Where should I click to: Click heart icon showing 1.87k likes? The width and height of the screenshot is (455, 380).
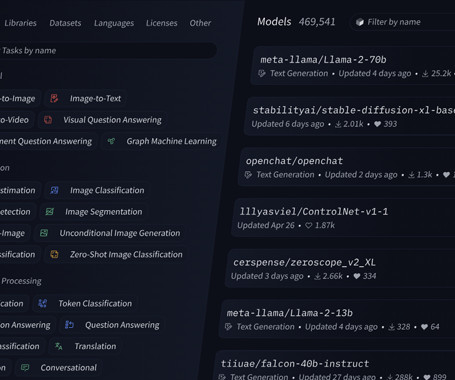(x=309, y=225)
